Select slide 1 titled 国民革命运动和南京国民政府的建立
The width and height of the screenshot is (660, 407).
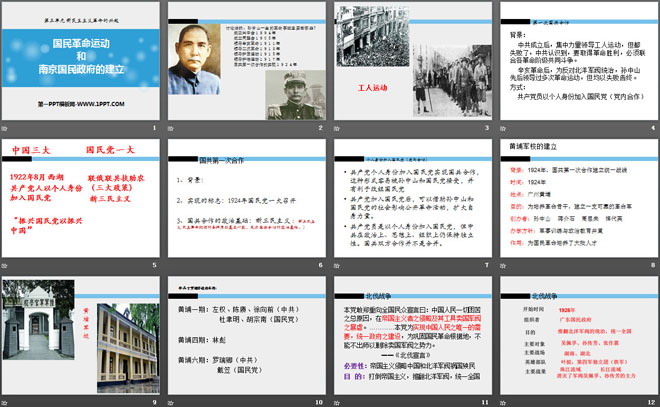82,61
